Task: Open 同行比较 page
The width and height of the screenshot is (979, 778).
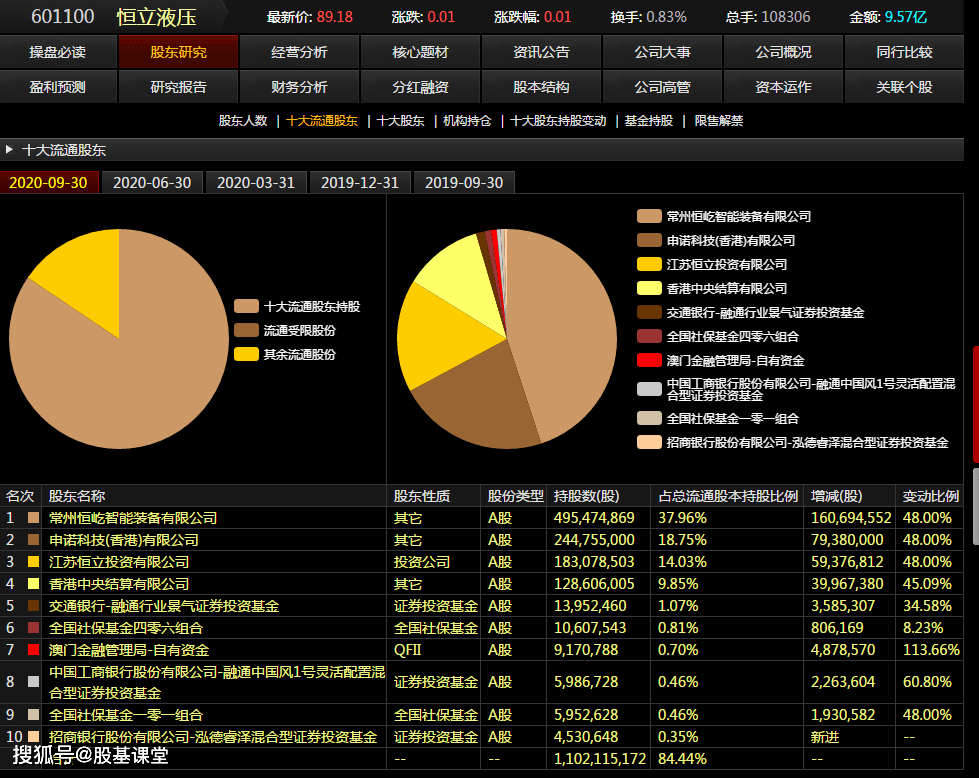Action: pos(904,52)
